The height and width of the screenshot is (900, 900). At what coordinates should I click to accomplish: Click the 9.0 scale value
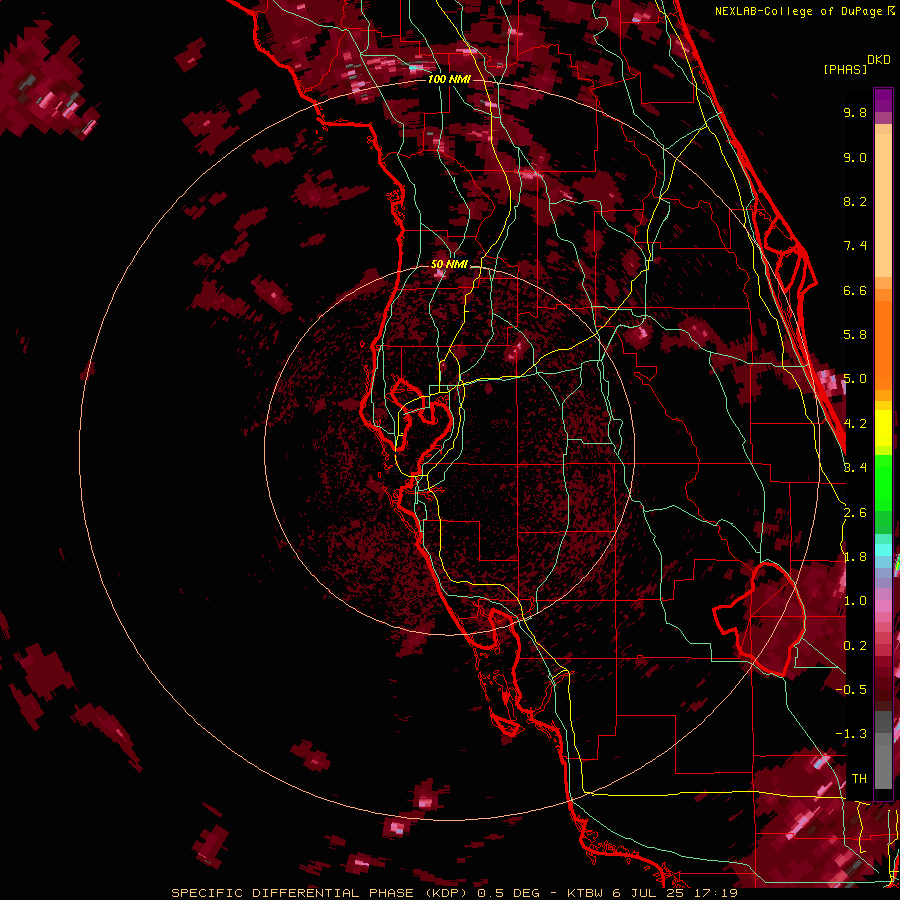(x=855, y=157)
